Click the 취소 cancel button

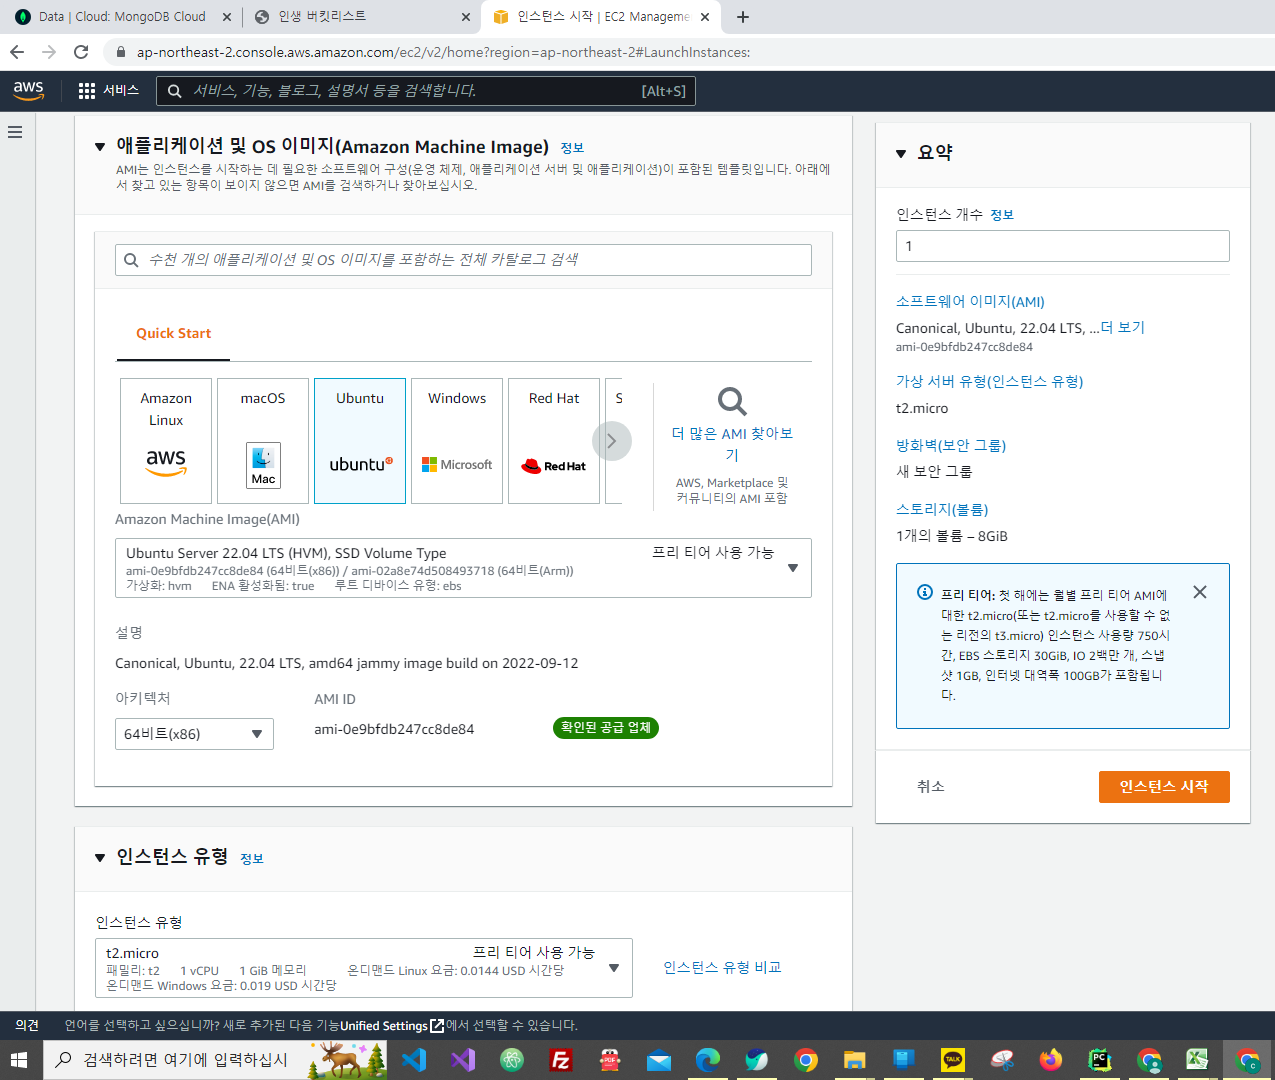coord(931,787)
